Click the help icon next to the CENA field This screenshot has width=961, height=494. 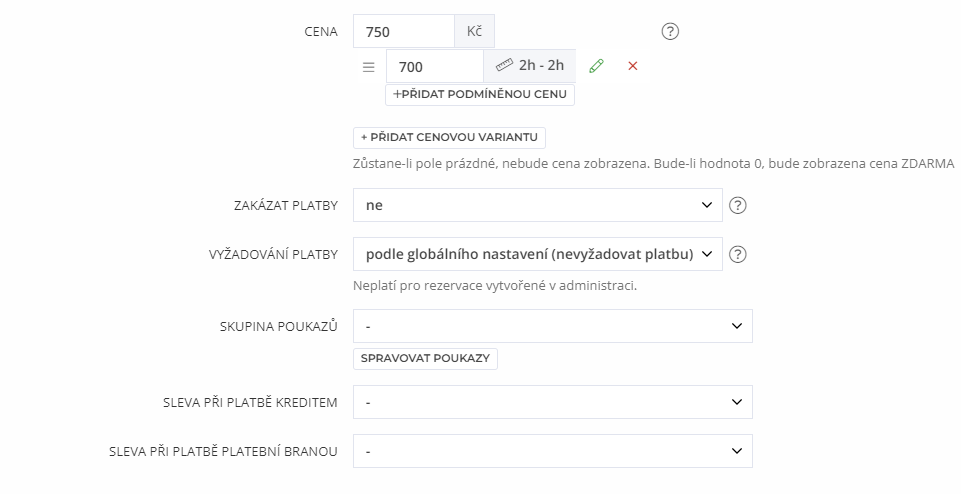670,32
